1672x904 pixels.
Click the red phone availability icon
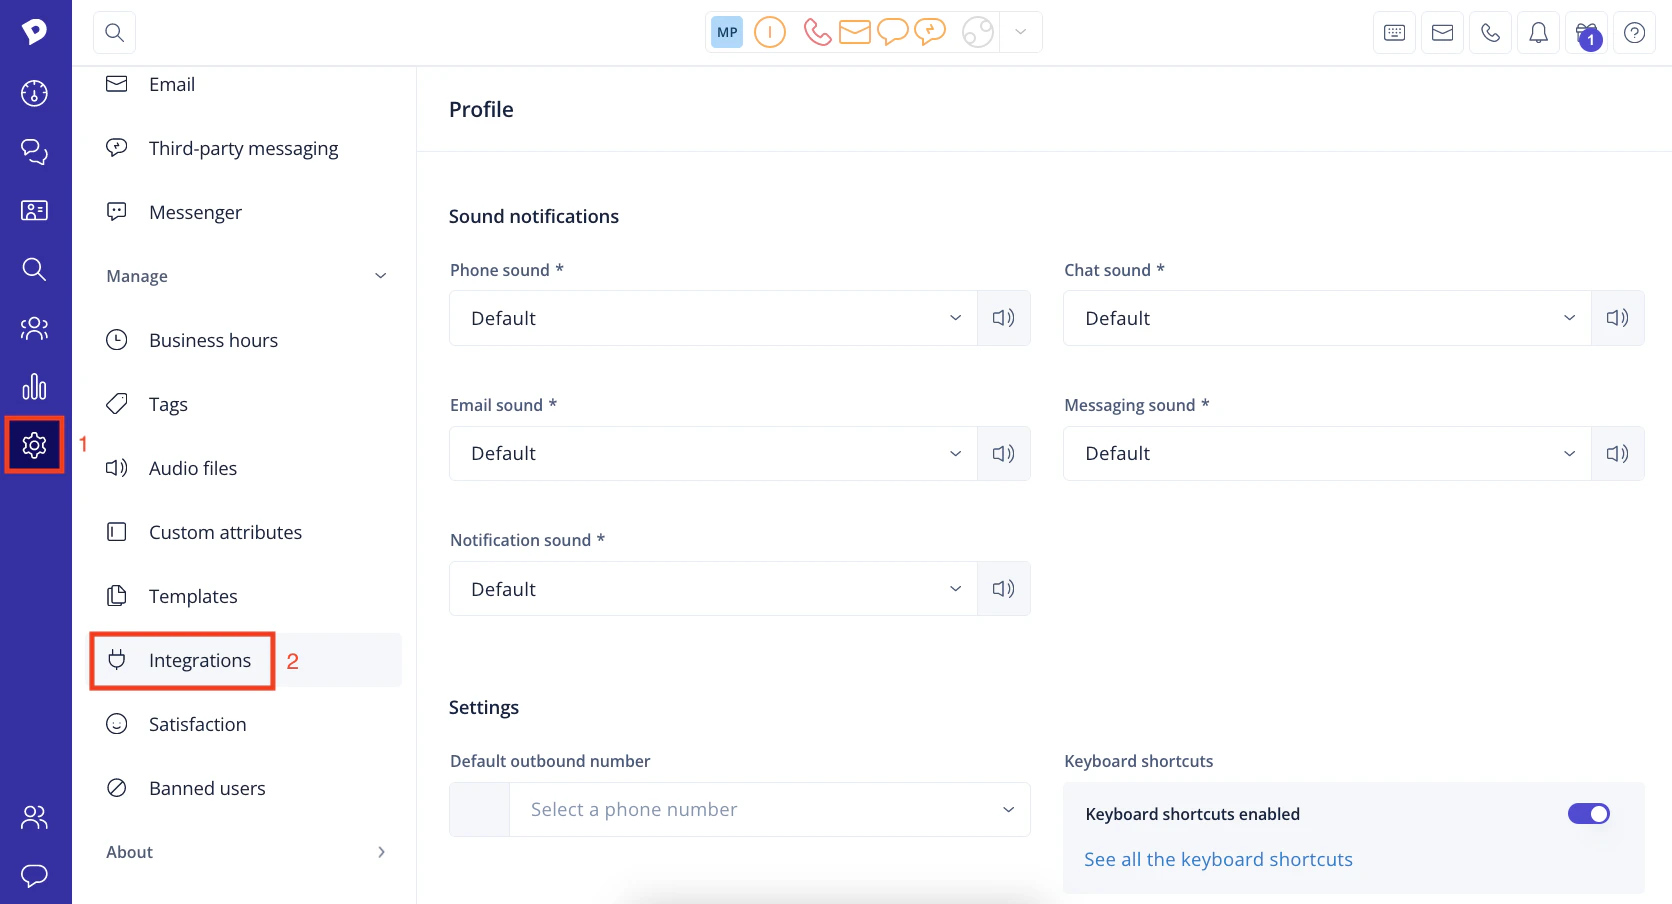coord(817,32)
